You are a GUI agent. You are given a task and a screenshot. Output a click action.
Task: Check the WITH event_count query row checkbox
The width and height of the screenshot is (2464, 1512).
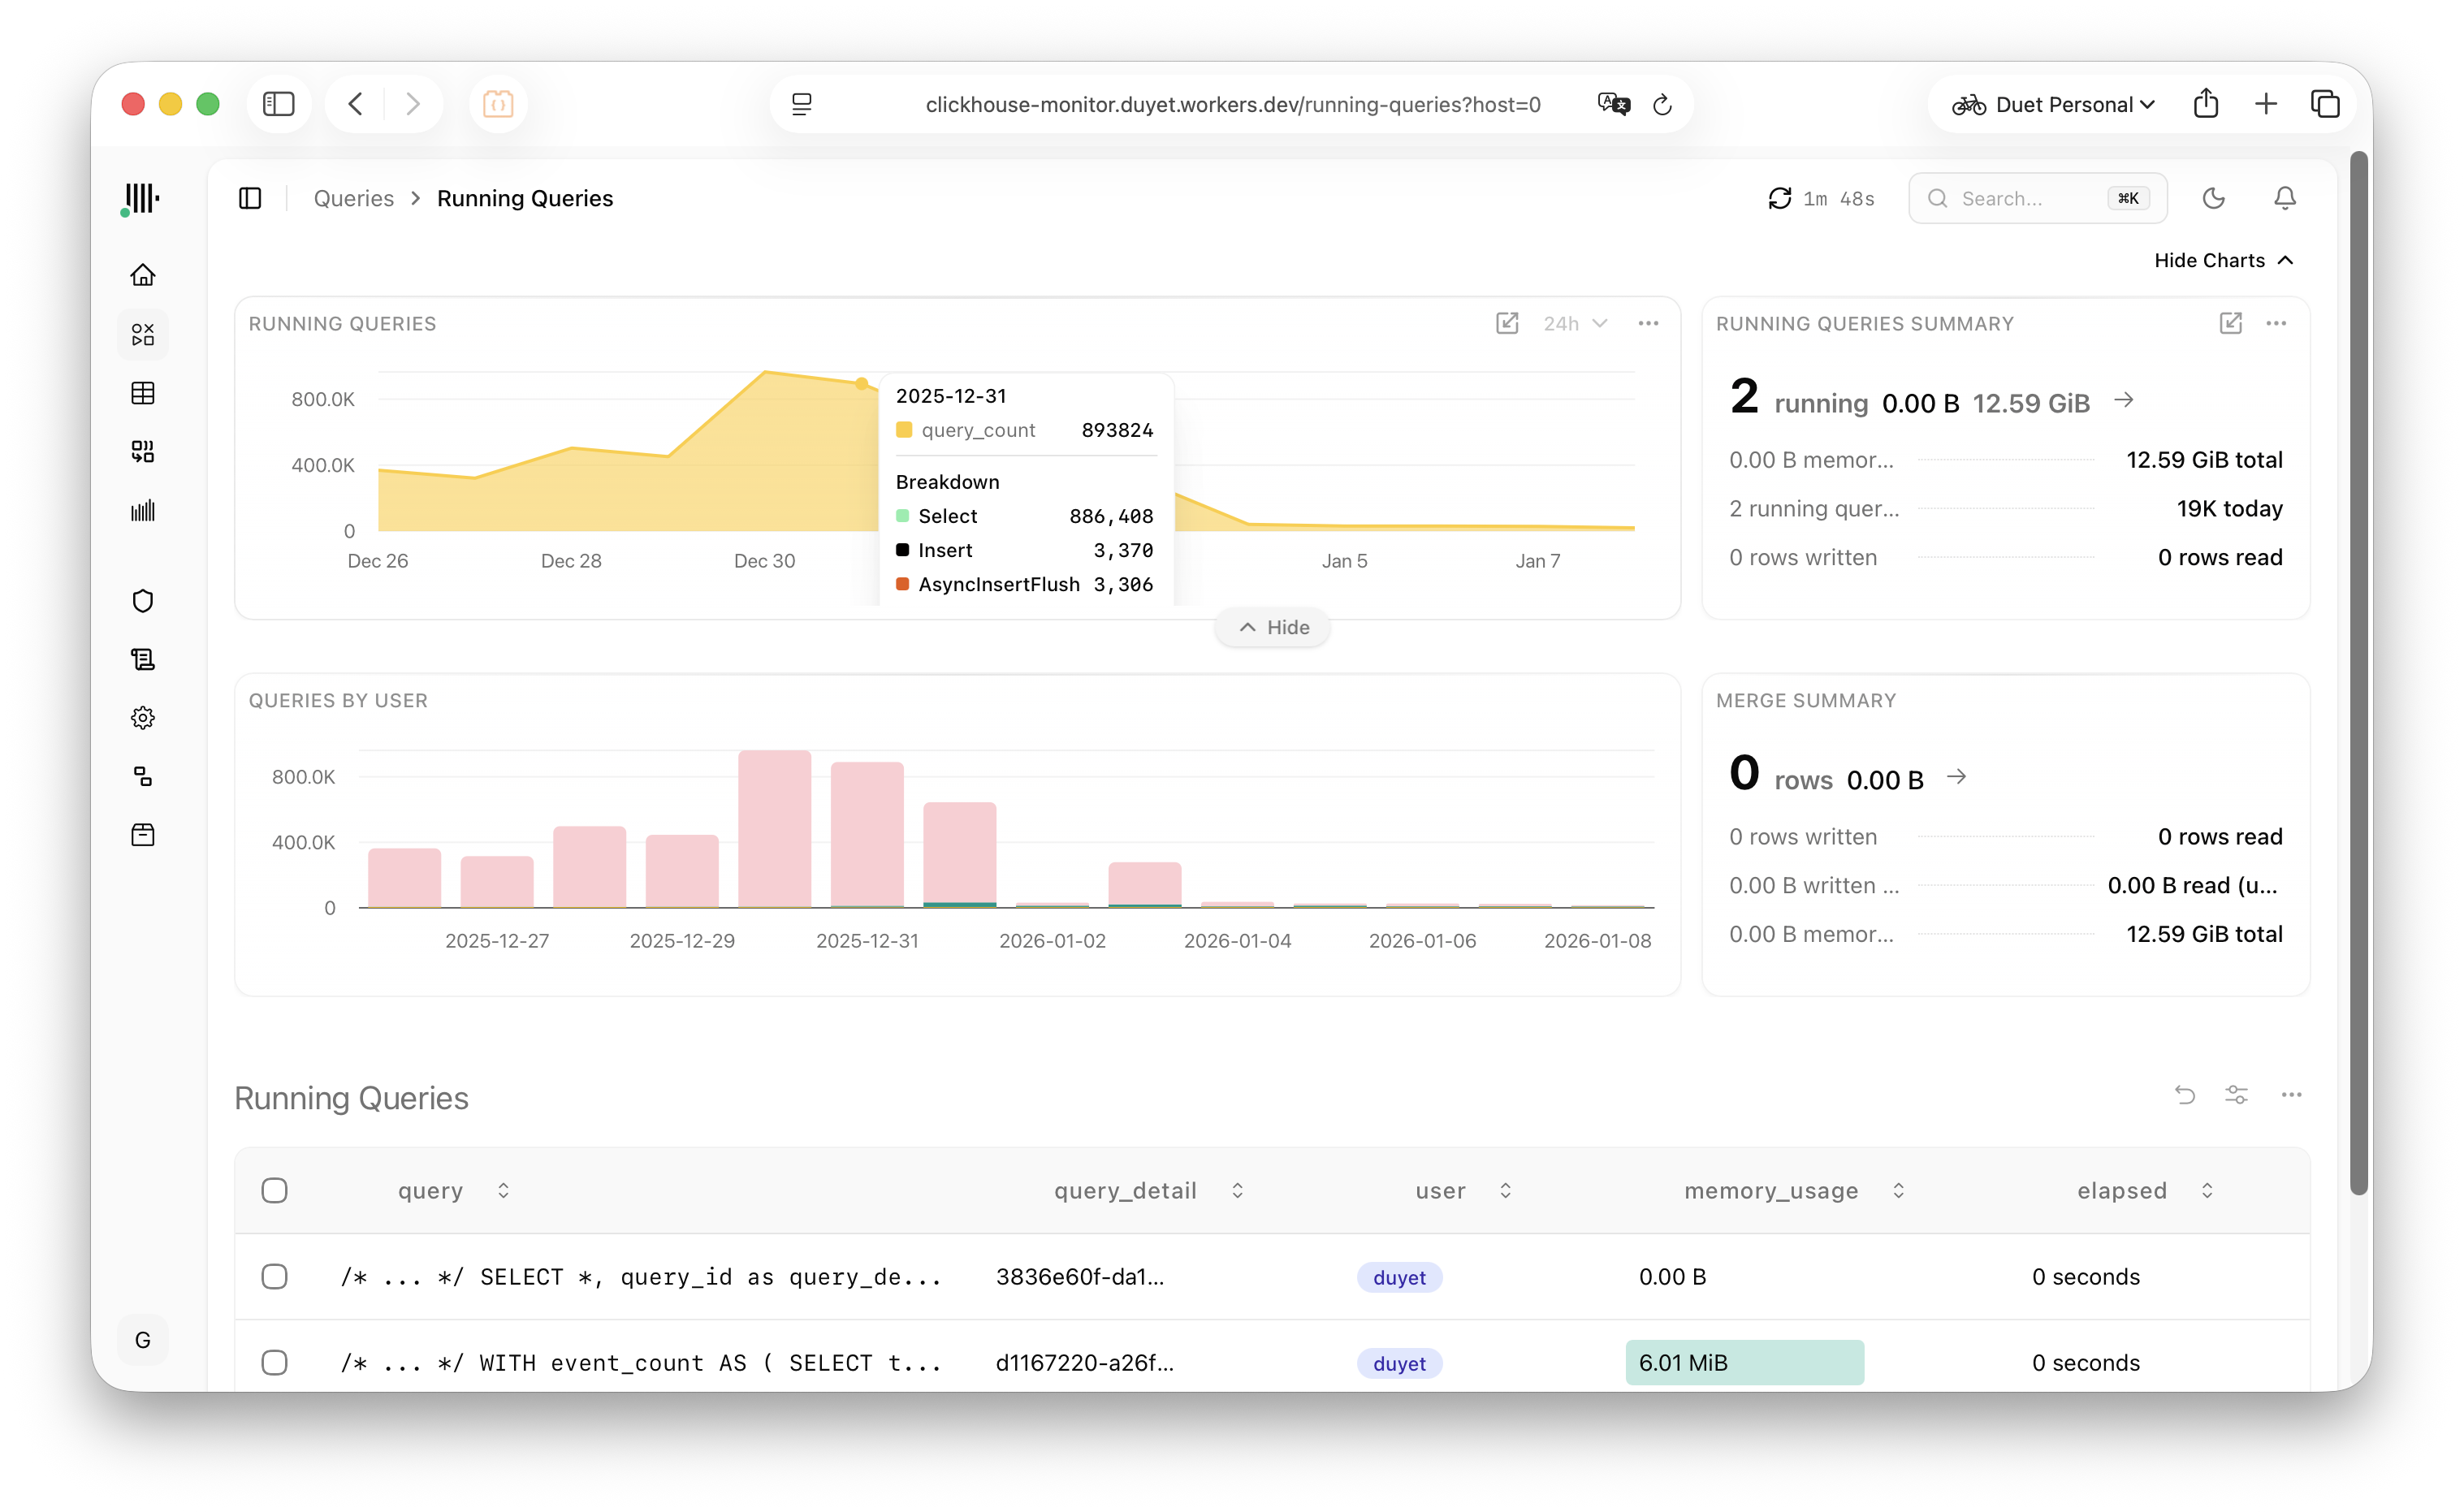click(274, 1363)
